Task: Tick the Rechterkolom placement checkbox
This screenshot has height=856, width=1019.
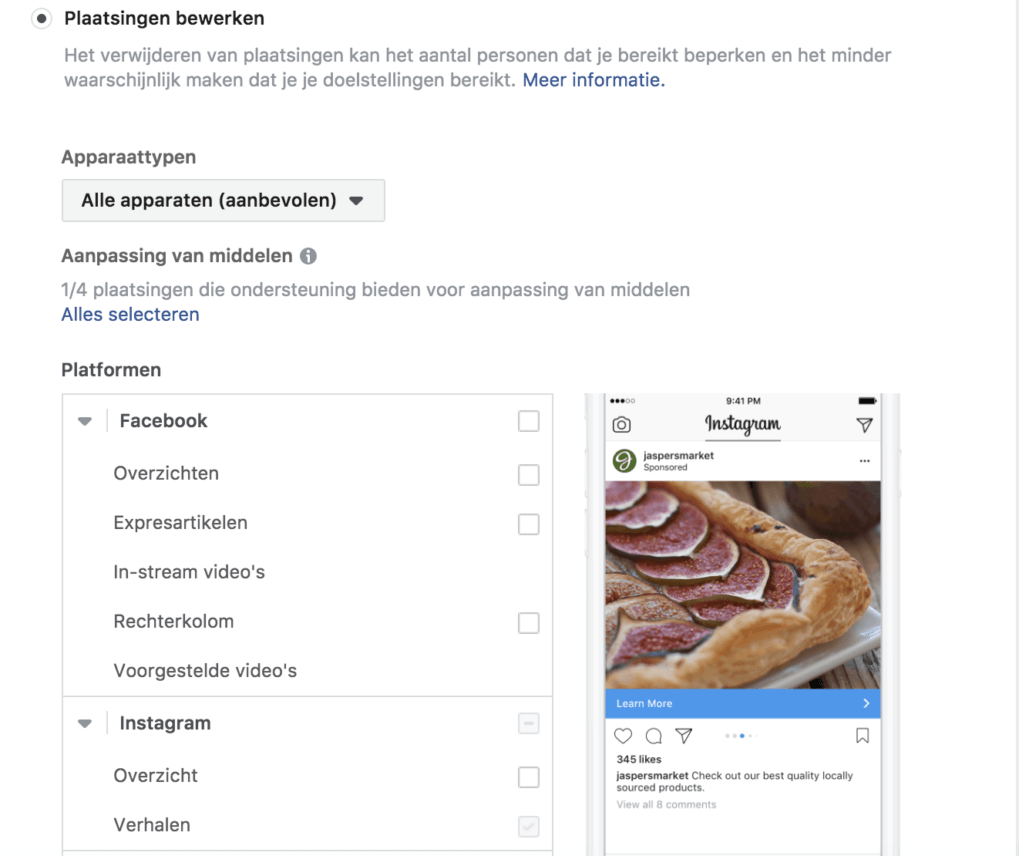Action: pos(528,623)
